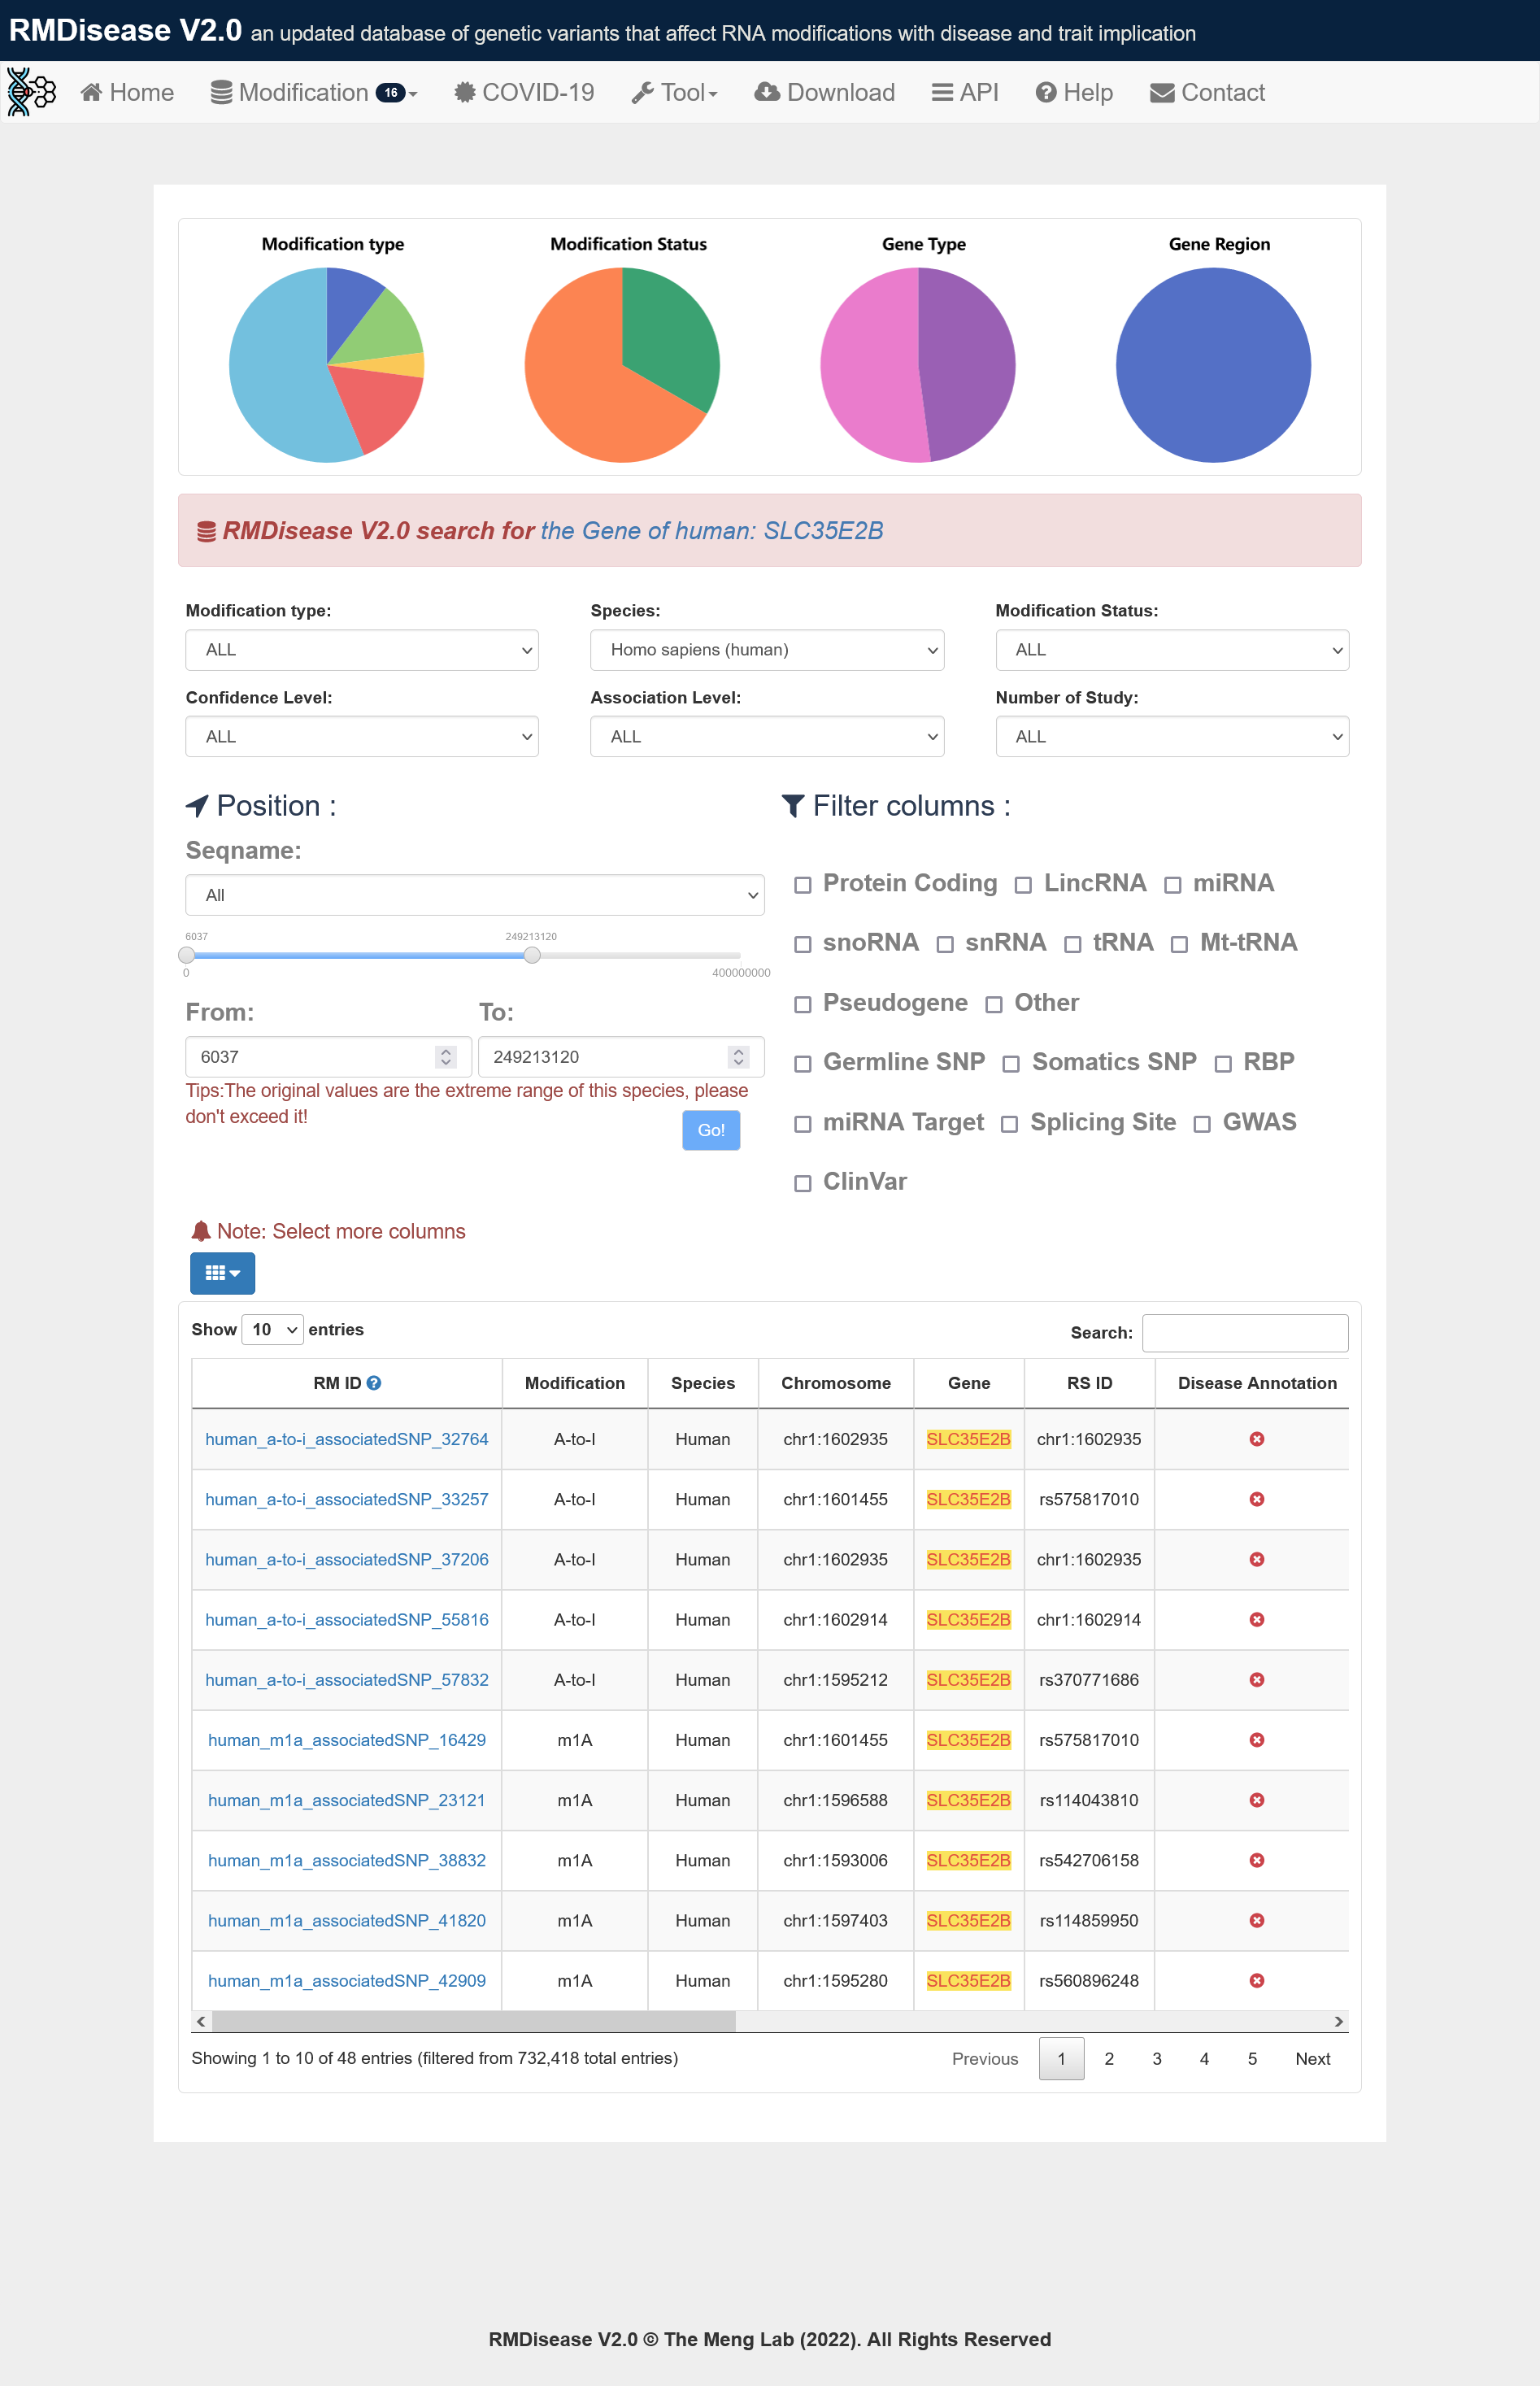Click the To position input field
The image size is (1540, 2386).
[x=621, y=1057]
